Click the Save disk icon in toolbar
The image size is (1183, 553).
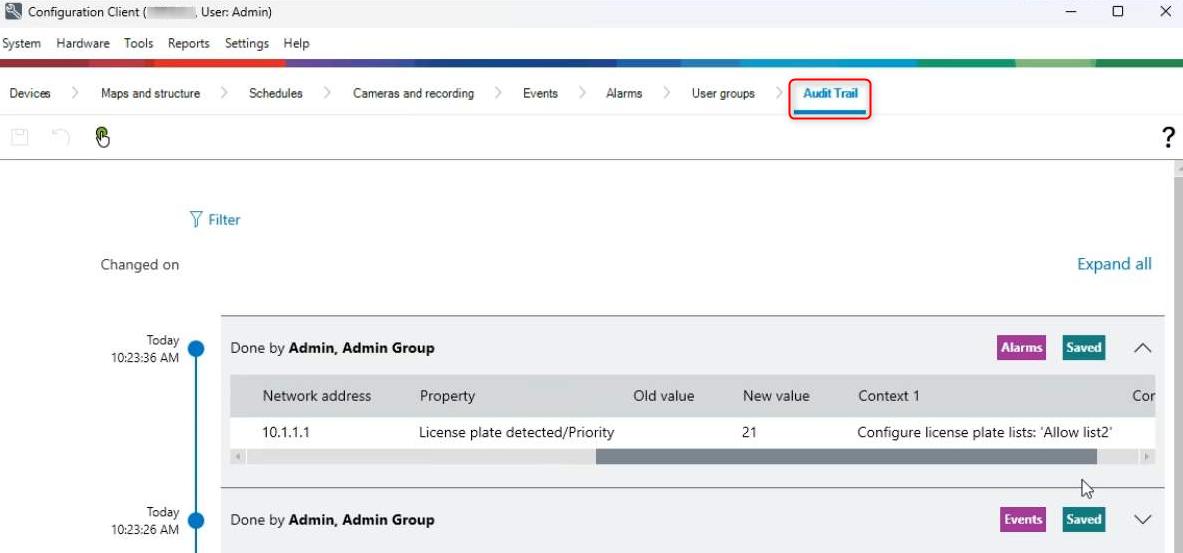coord(19,137)
